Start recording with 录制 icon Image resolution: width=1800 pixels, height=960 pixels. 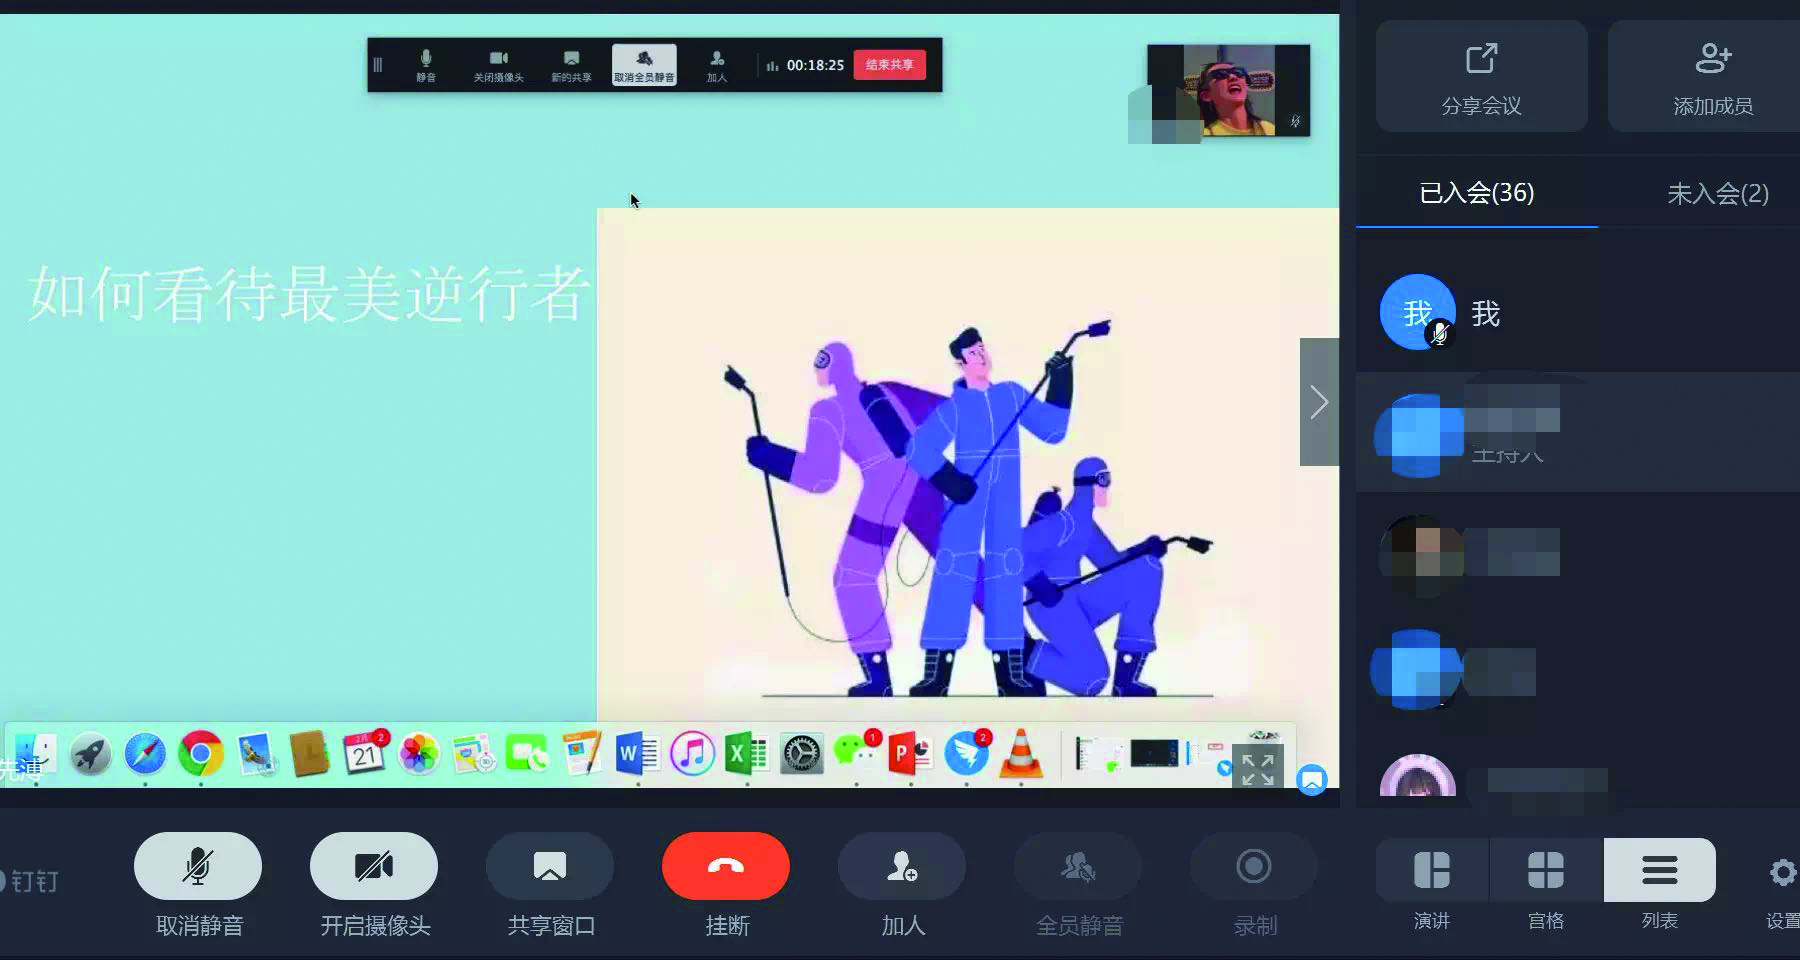click(1254, 866)
